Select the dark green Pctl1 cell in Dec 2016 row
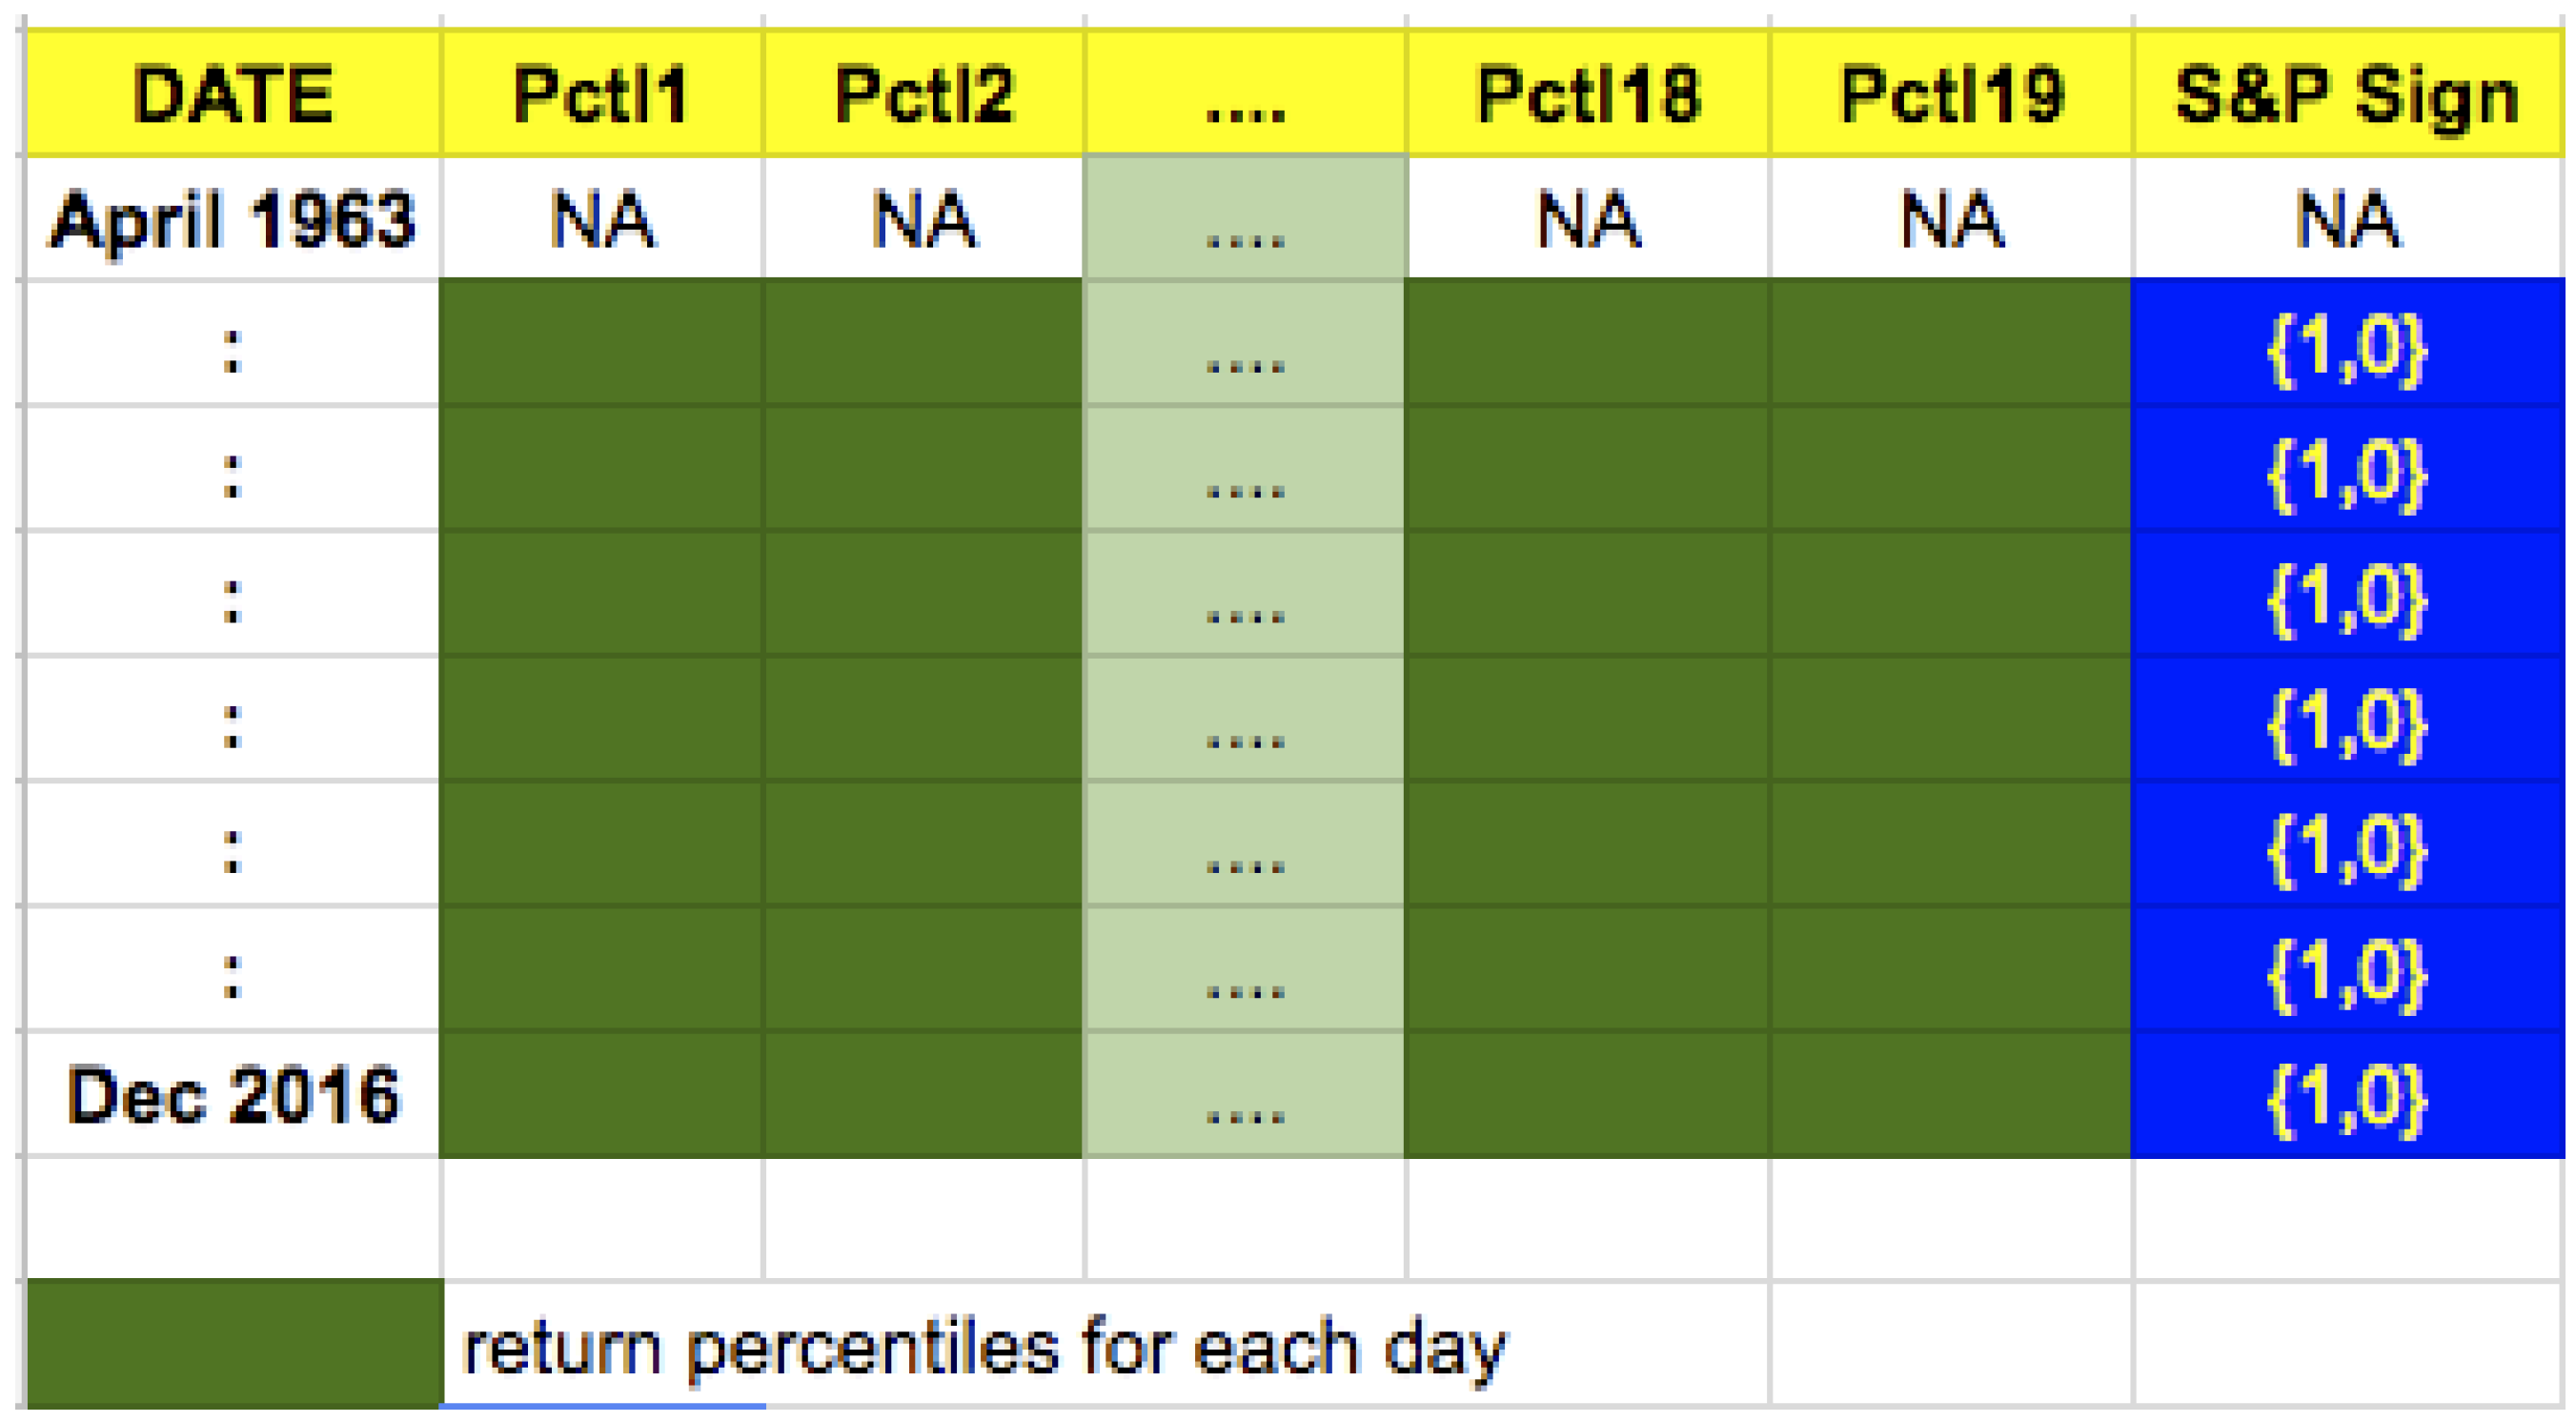 (602, 1095)
